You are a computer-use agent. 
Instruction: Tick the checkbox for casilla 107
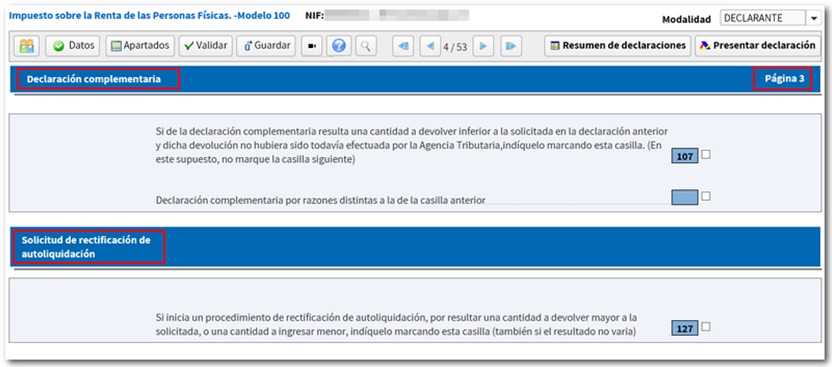tap(706, 155)
